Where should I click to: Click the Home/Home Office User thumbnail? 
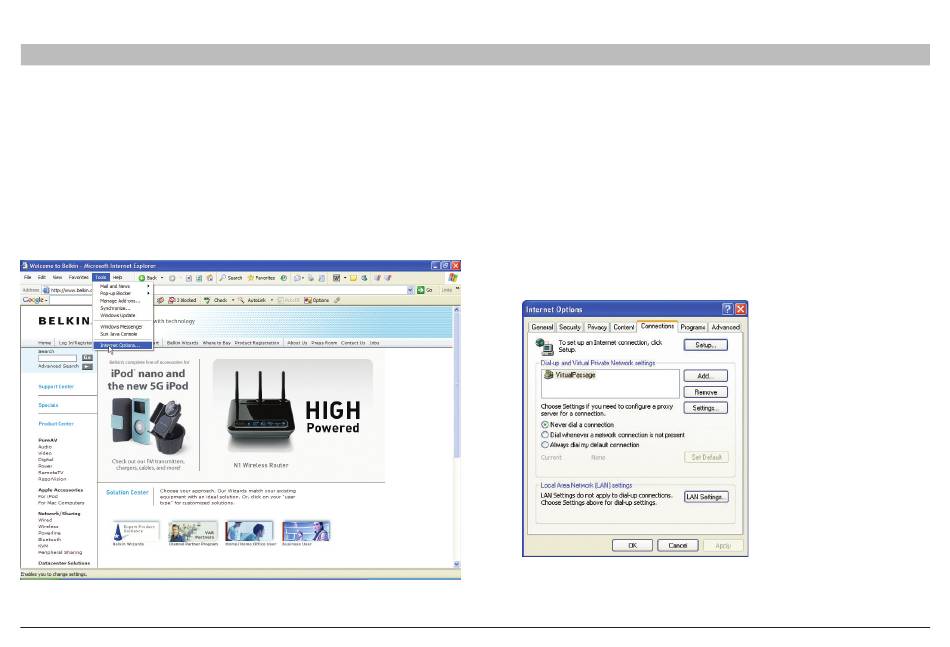pos(249,531)
